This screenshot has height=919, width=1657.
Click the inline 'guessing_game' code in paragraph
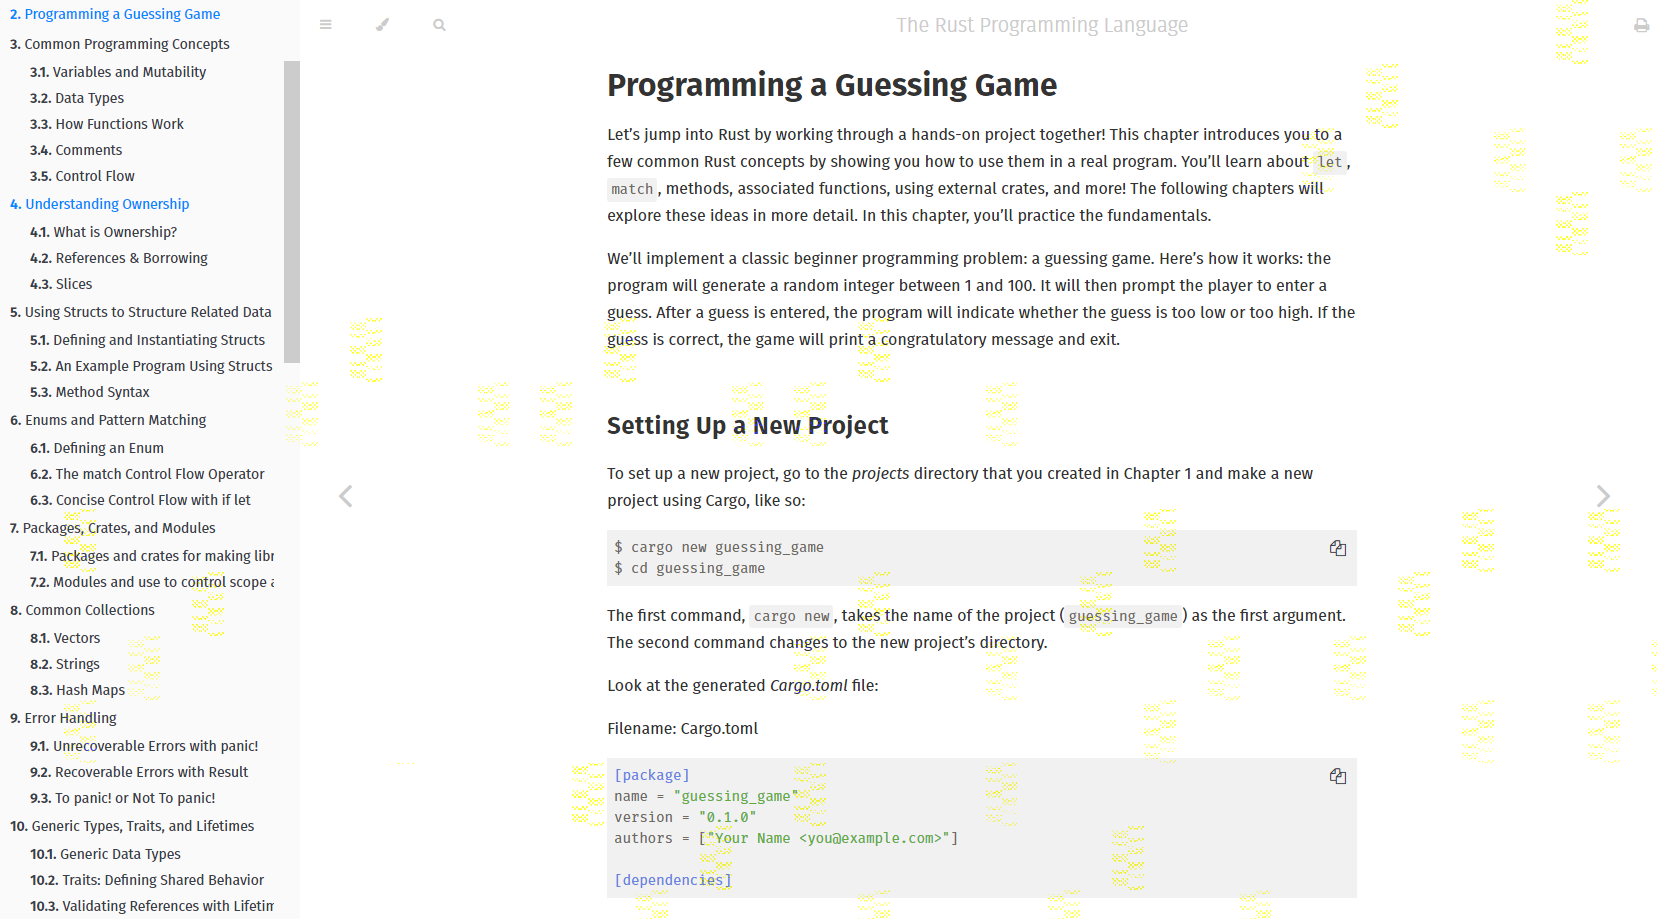(1123, 616)
